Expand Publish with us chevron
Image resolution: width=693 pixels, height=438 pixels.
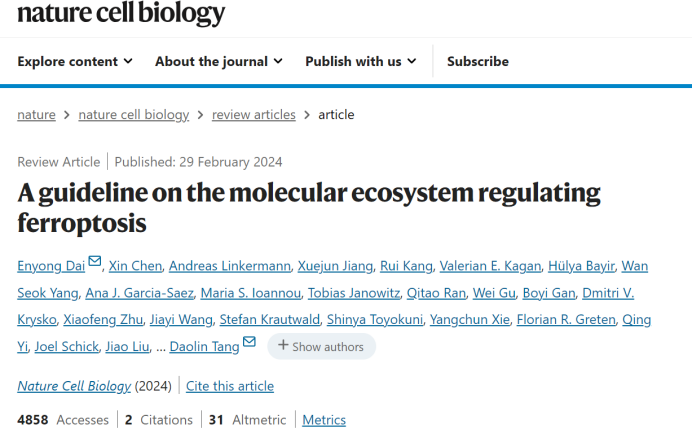coord(411,61)
